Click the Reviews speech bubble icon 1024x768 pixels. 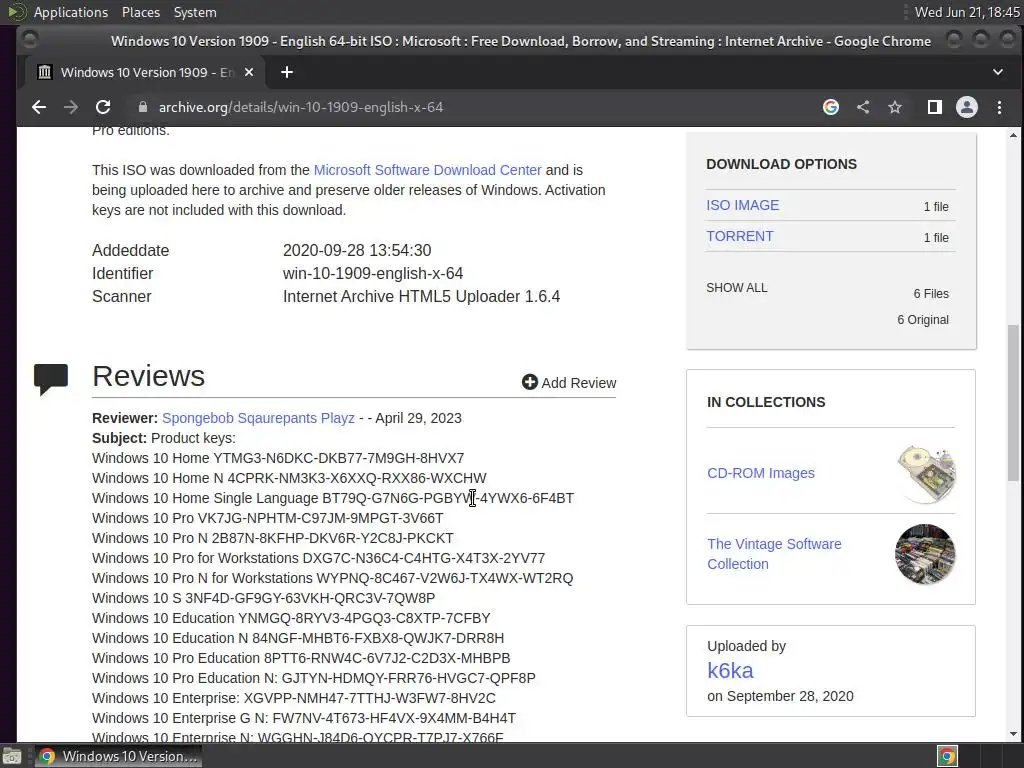click(51, 379)
